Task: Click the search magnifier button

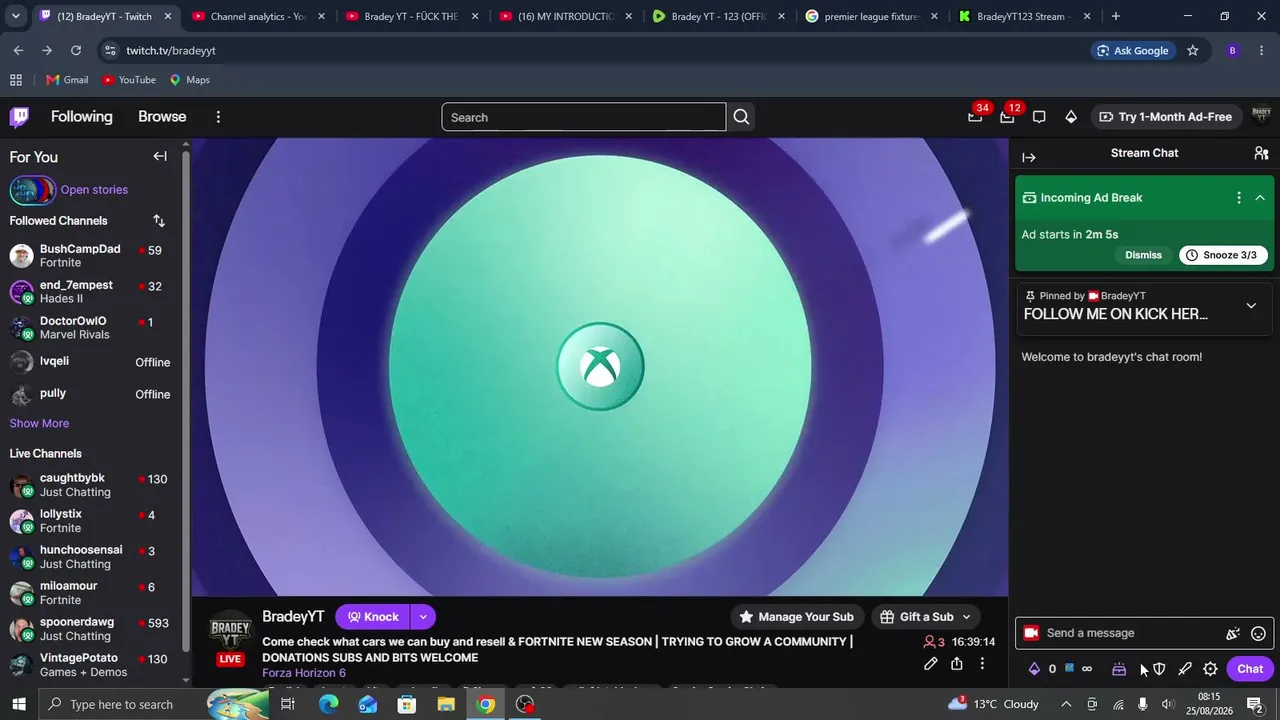Action: 741,117
